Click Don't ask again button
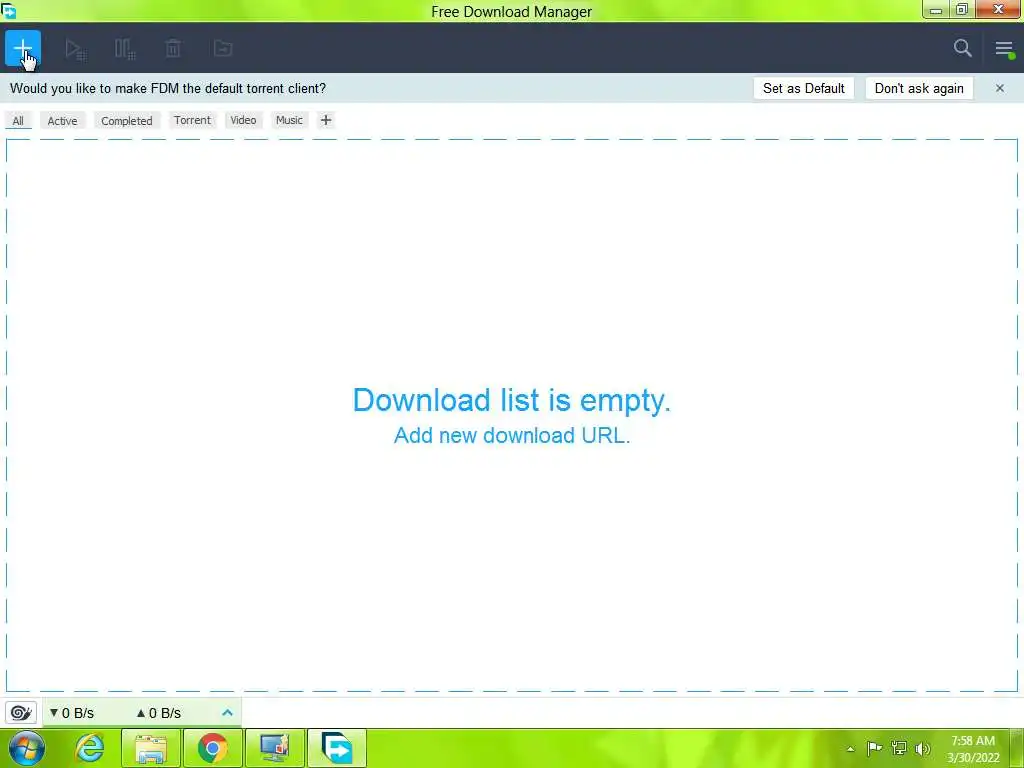This screenshot has width=1024, height=768. 919,88
